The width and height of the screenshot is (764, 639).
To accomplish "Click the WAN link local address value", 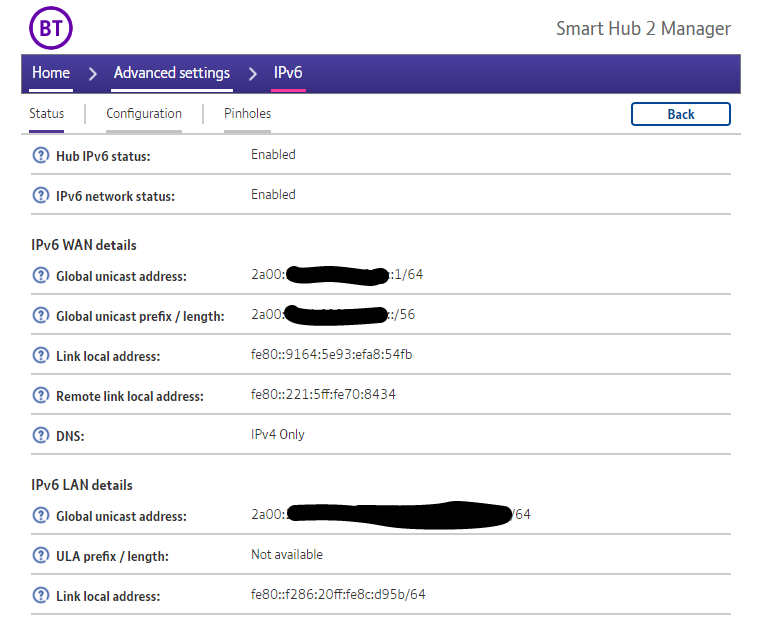I will point(331,355).
